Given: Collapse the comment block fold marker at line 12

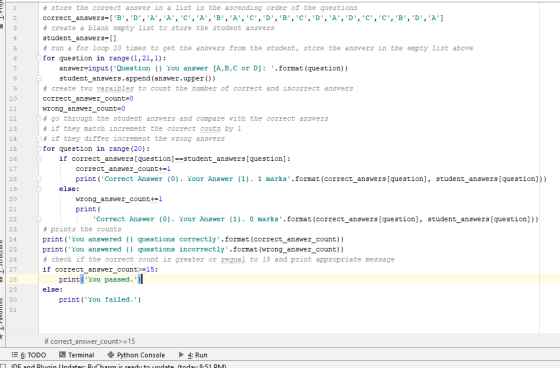Looking at the screenshot, I should [x=39, y=119].
